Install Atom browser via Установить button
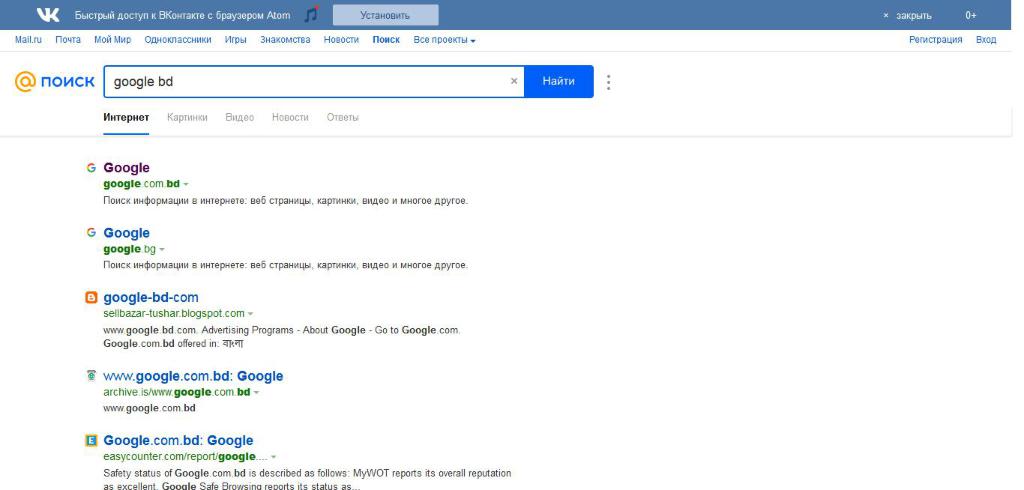The image size is (1024, 490). tap(385, 15)
